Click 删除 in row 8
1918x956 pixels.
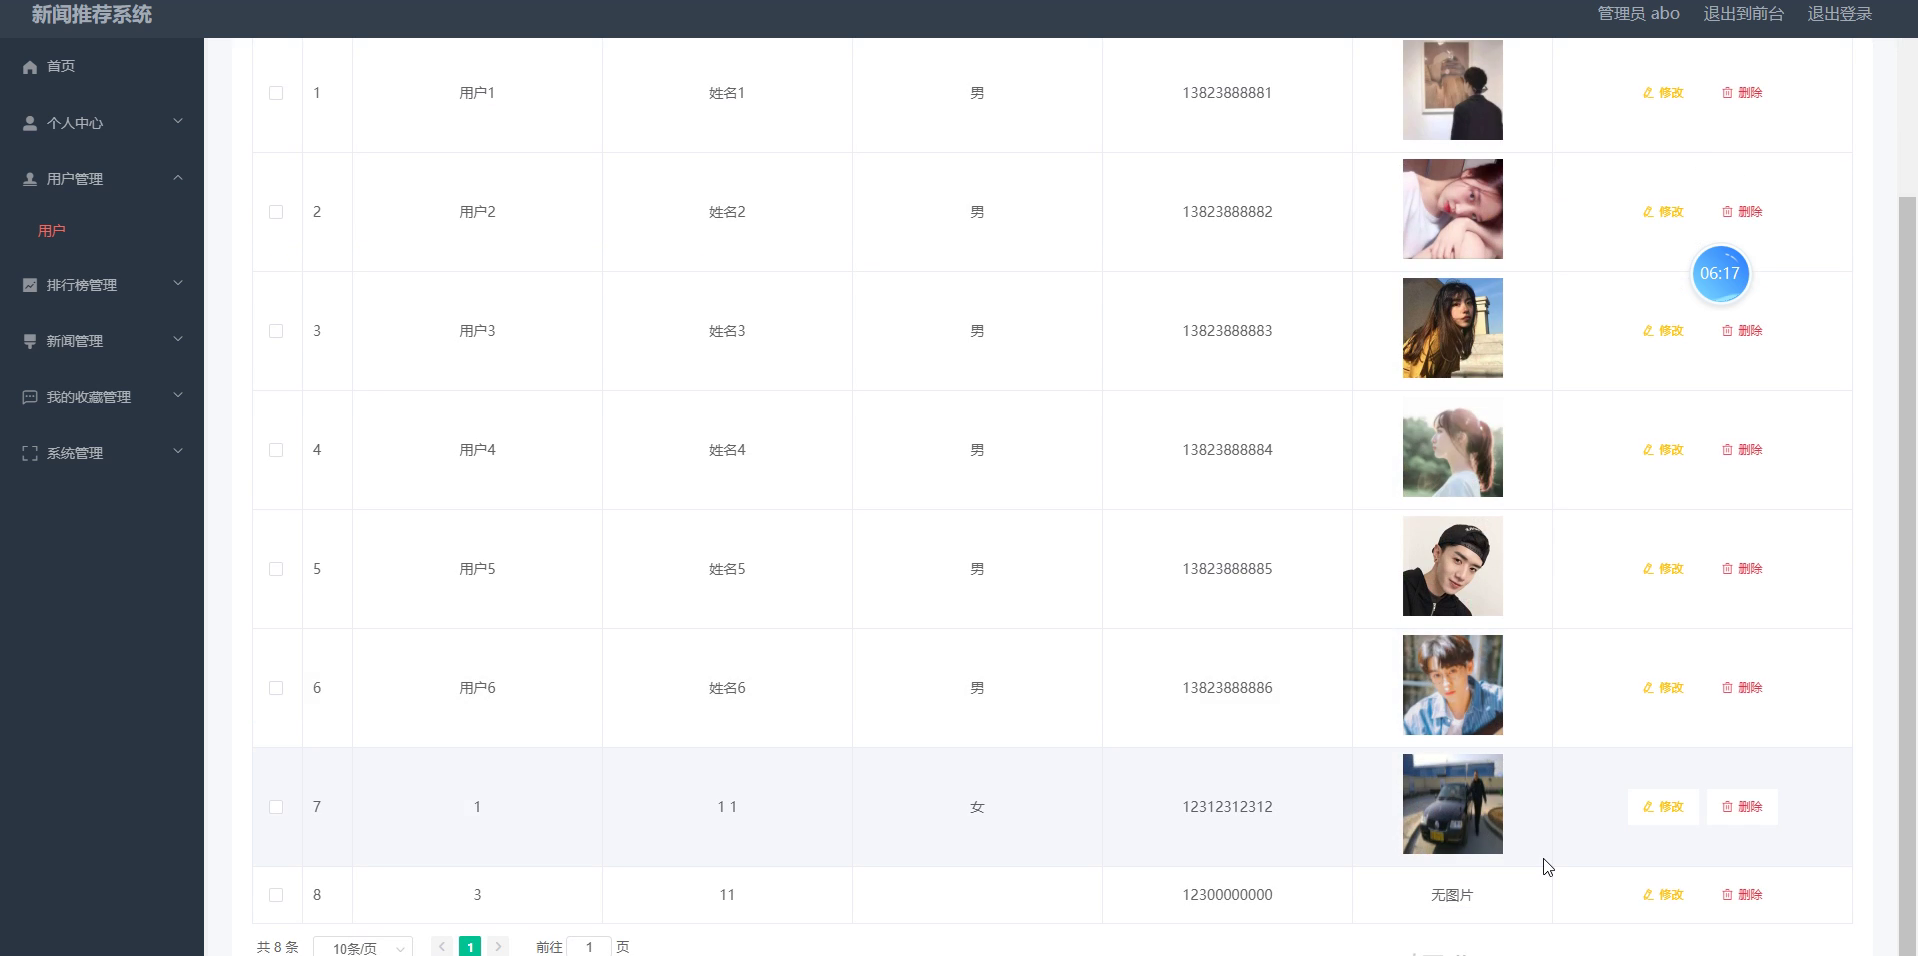pyautogui.click(x=1742, y=895)
